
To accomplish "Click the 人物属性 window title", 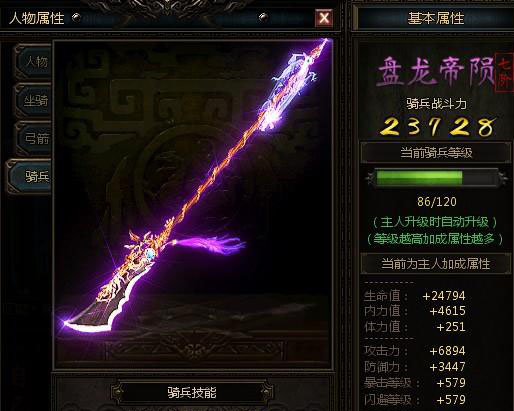I will click(37, 18).
